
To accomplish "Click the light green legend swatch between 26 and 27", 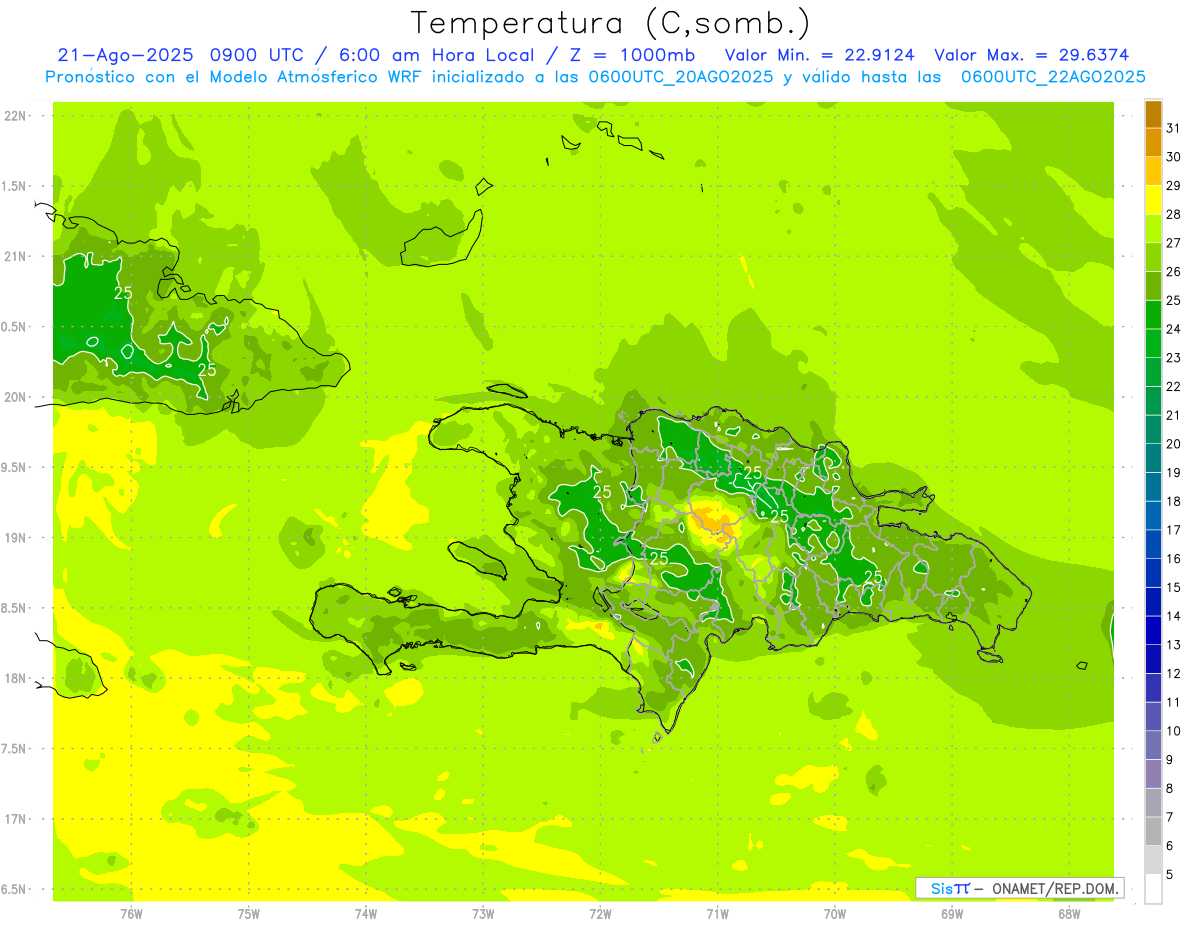I will pyautogui.click(x=1153, y=257).
